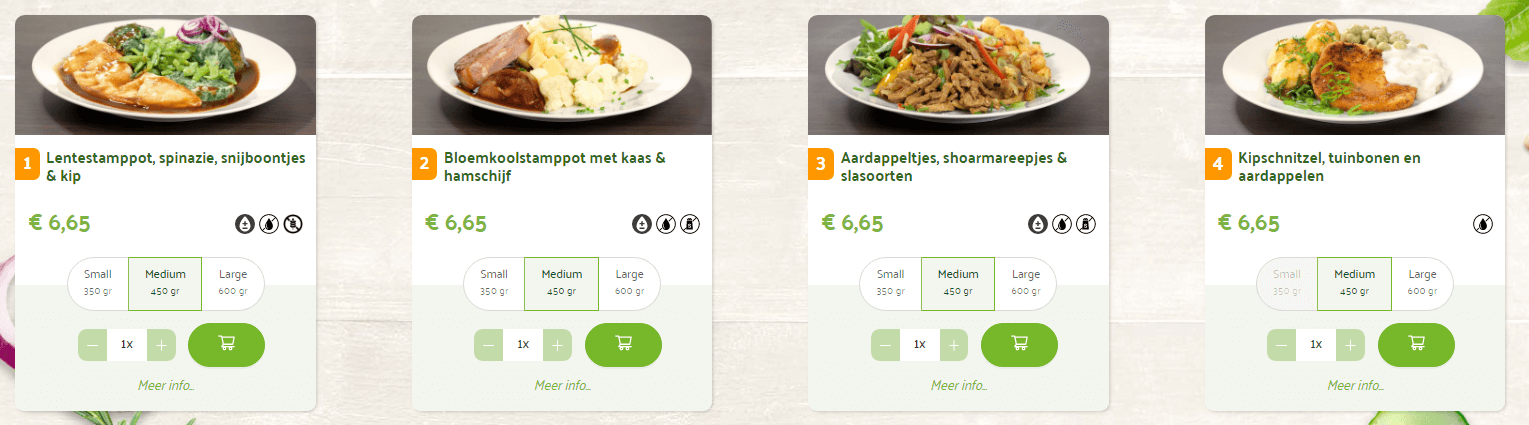Screen dimensions: 1529x425
Task: Add Aardappeltjes shoarmareepjes dish to cart
Action: coord(1019,345)
